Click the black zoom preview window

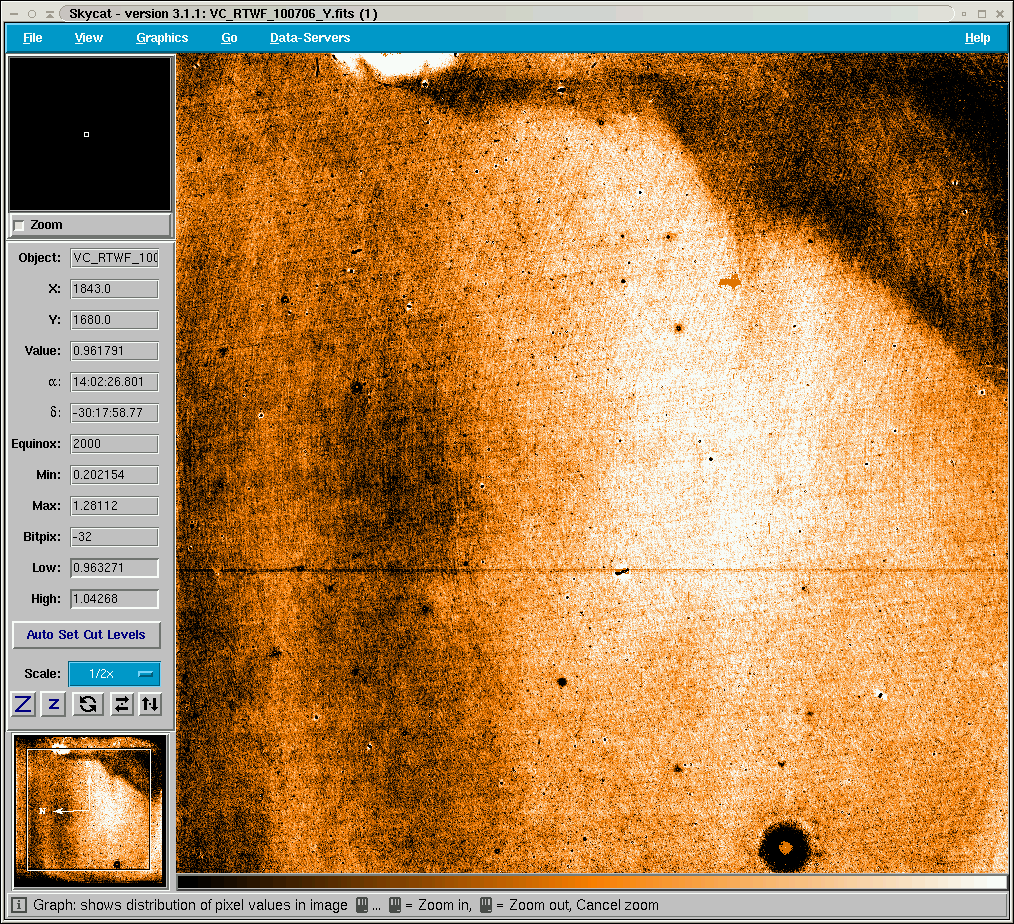[90, 134]
